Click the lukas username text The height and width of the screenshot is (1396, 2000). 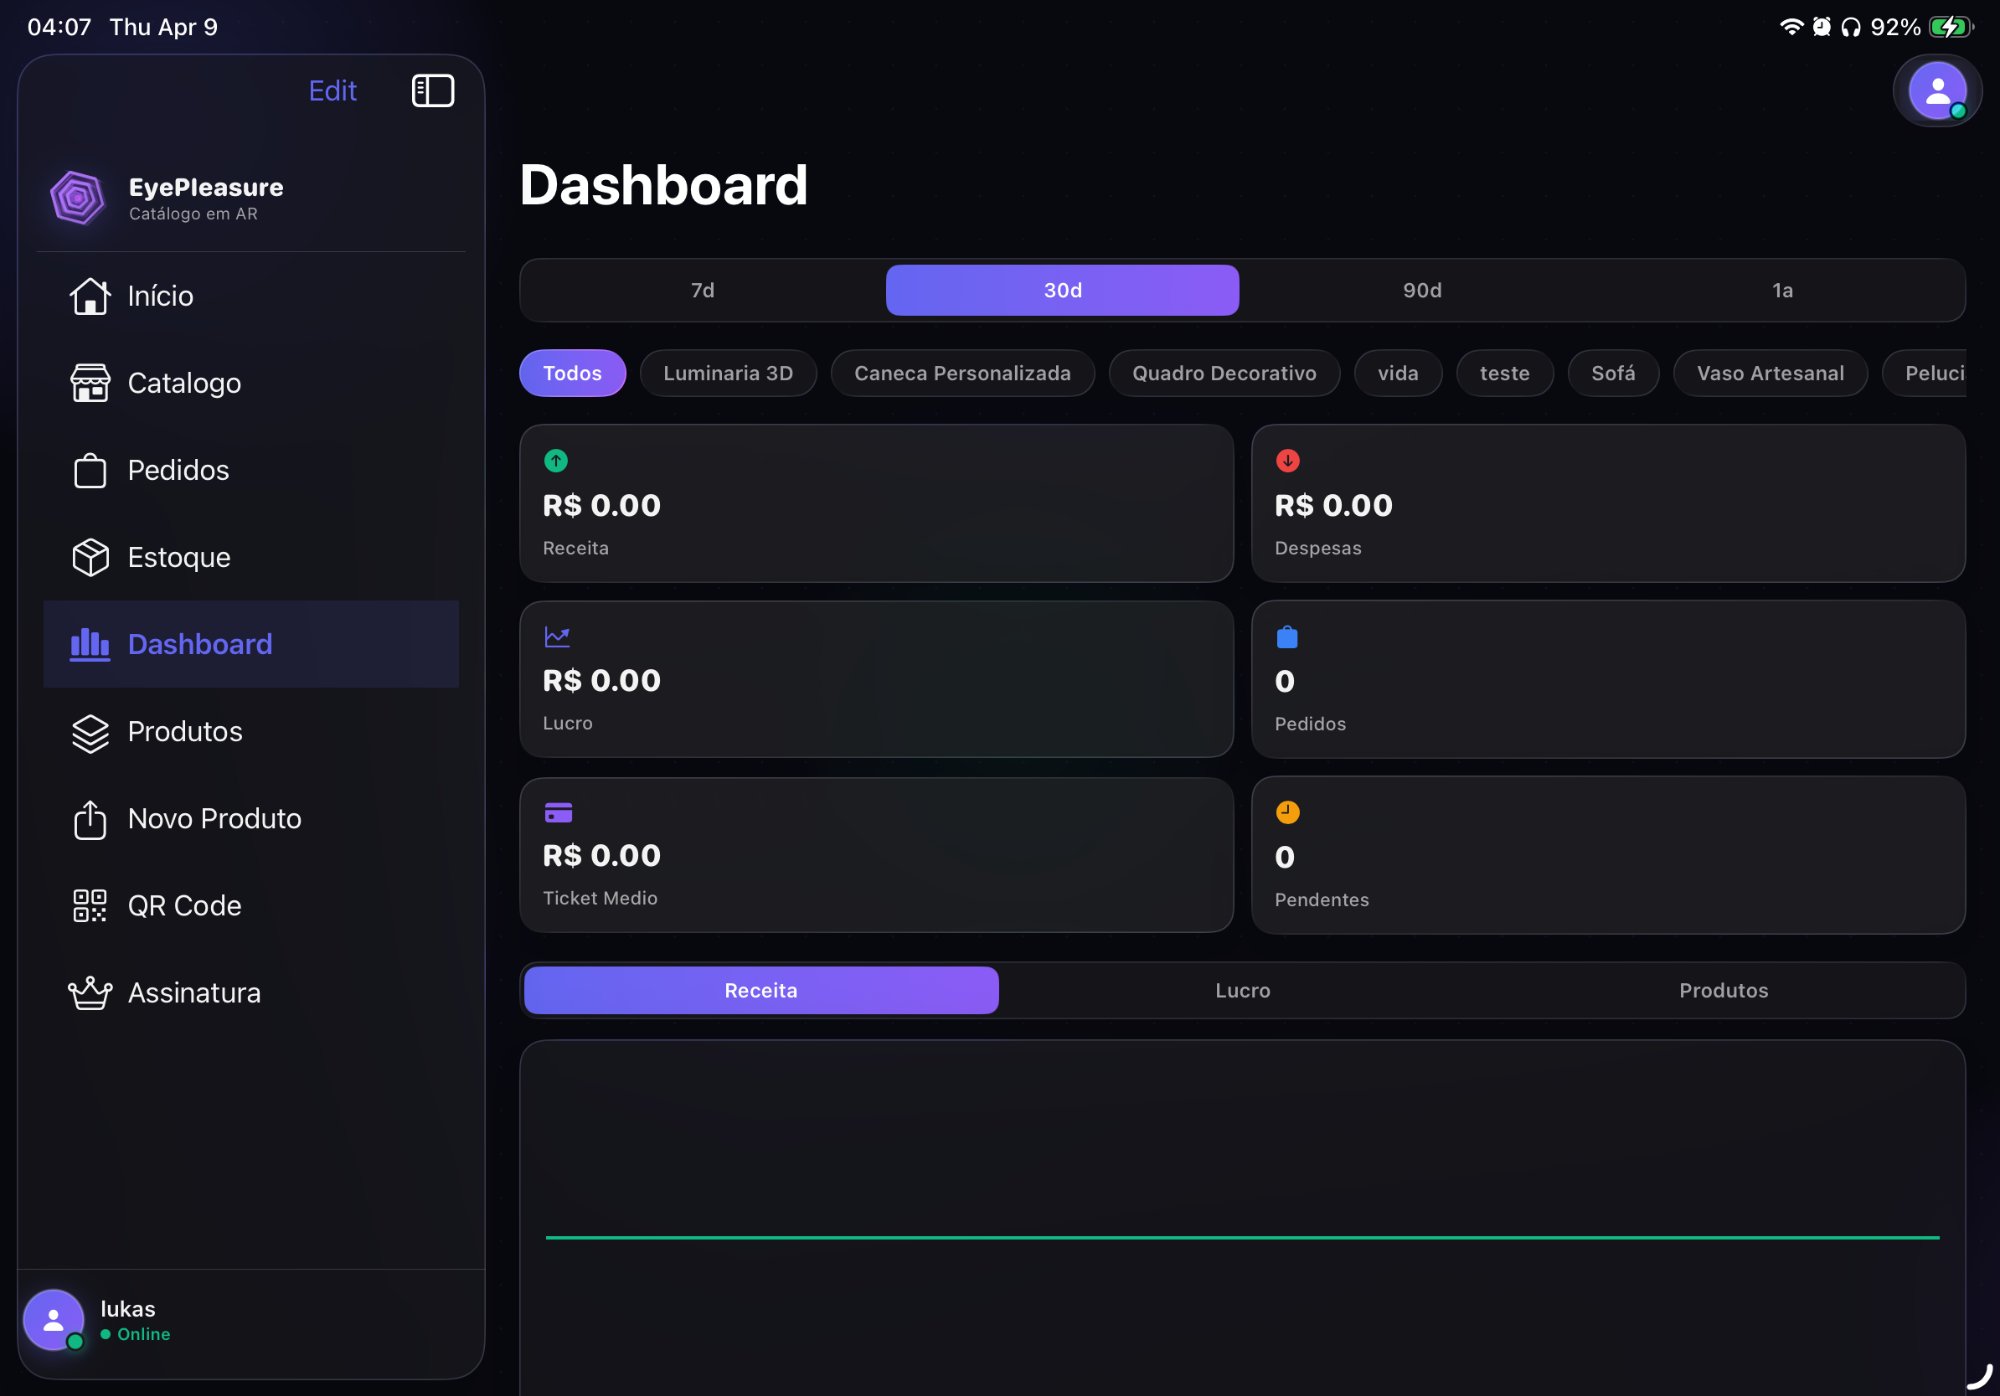(128, 1309)
